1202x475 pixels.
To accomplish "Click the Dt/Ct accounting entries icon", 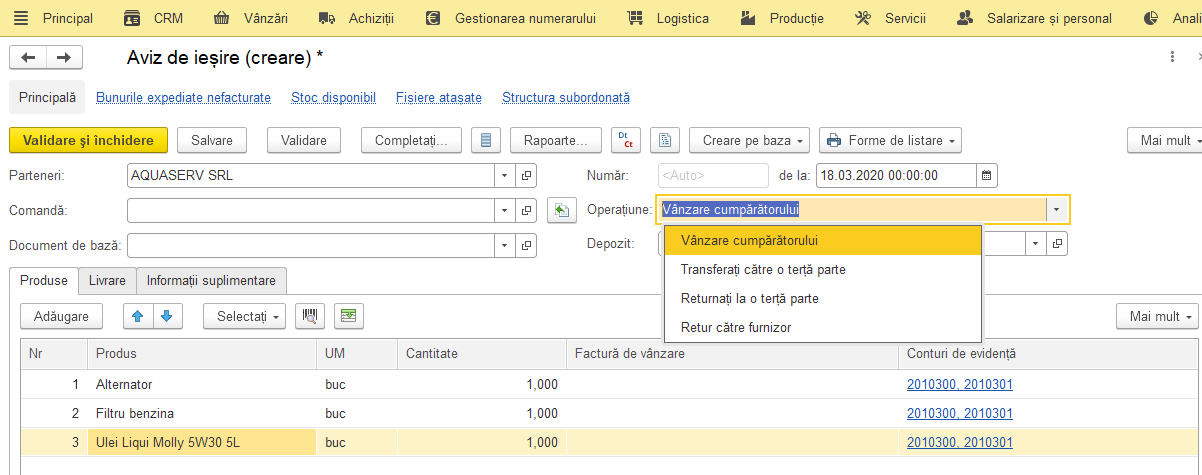I will (x=627, y=140).
